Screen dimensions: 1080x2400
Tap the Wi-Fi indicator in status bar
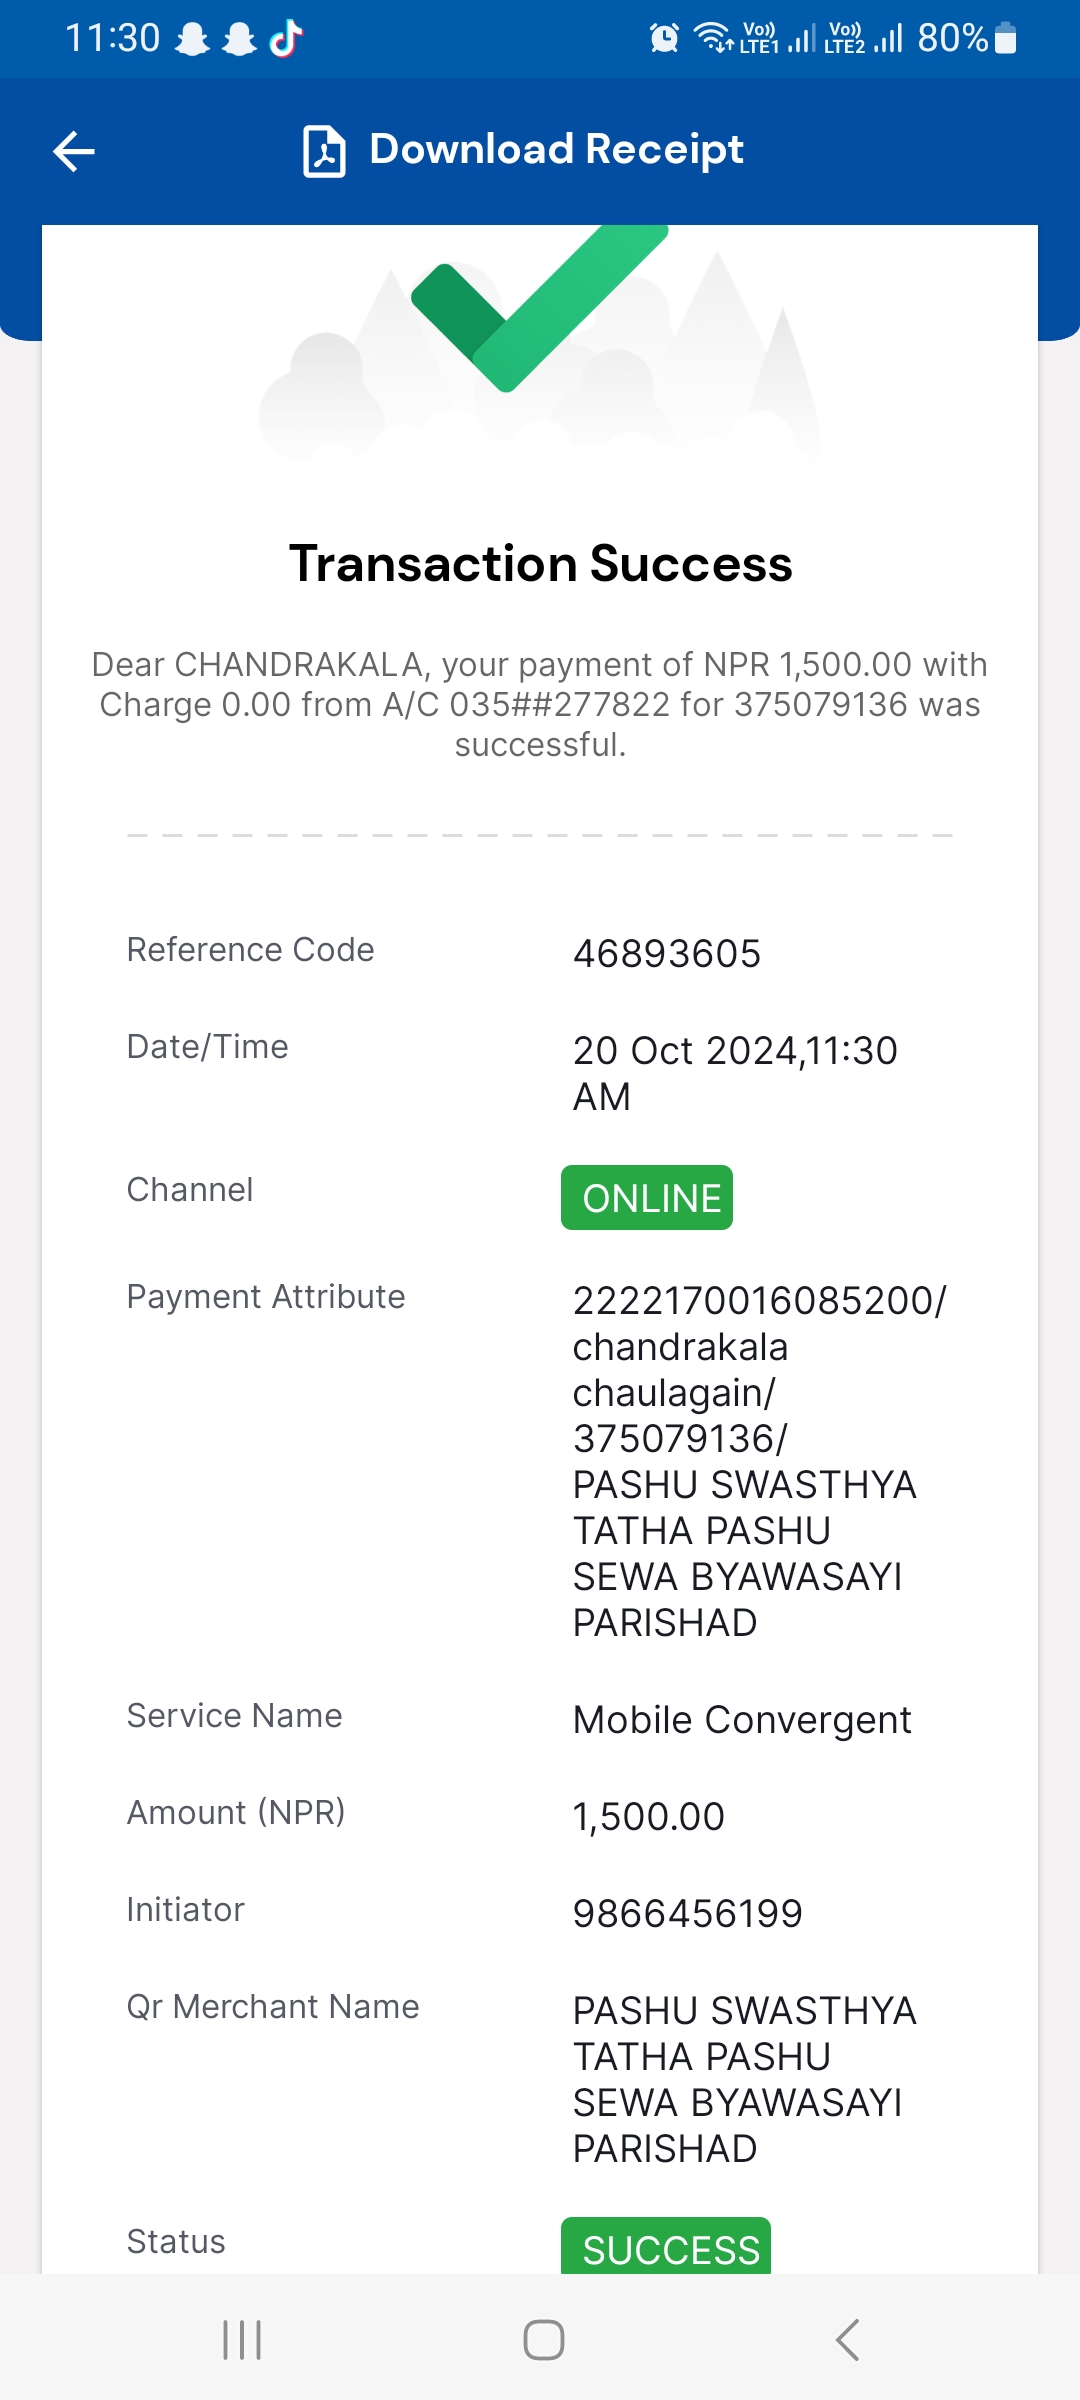714,38
